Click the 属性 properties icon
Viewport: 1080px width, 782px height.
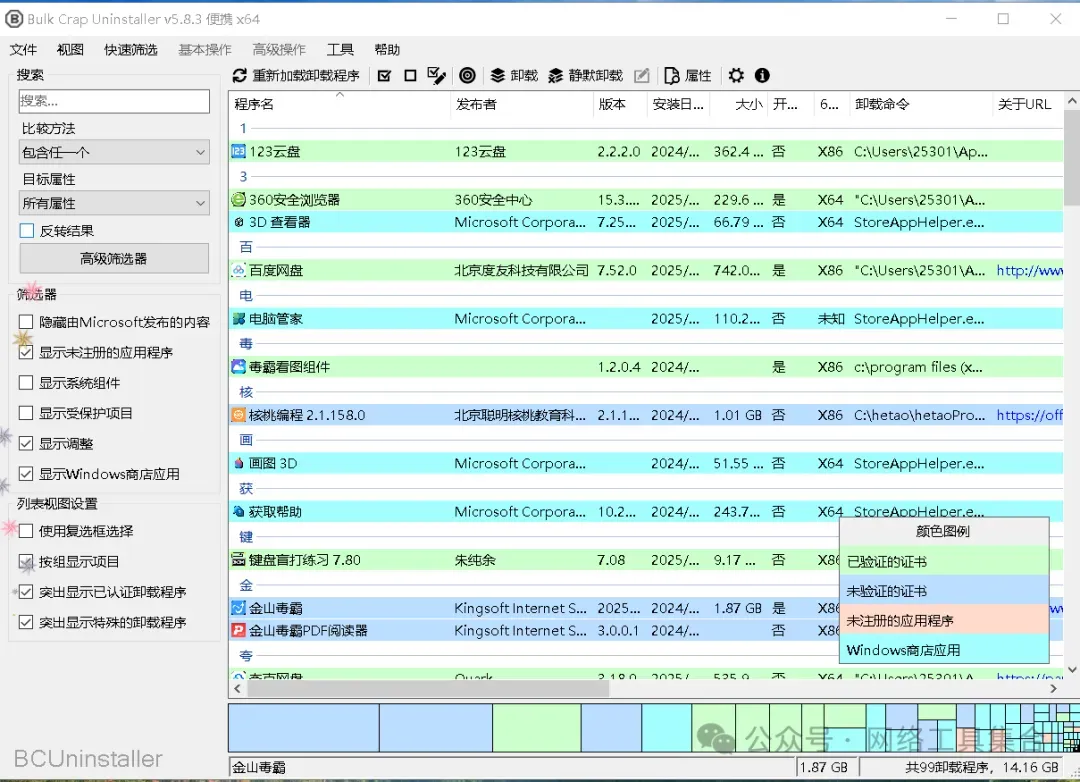[672, 76]
